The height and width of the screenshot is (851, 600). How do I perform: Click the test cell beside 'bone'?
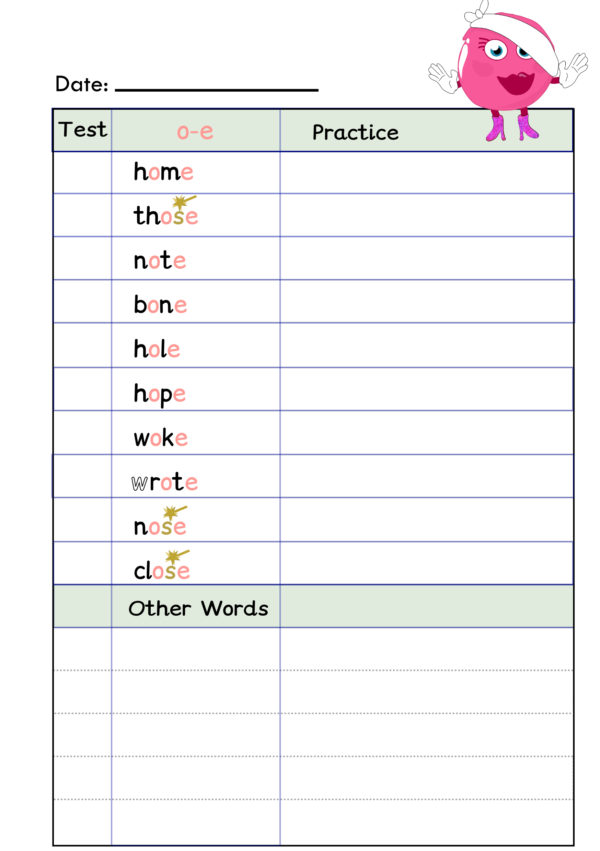(x=82, y=301)
